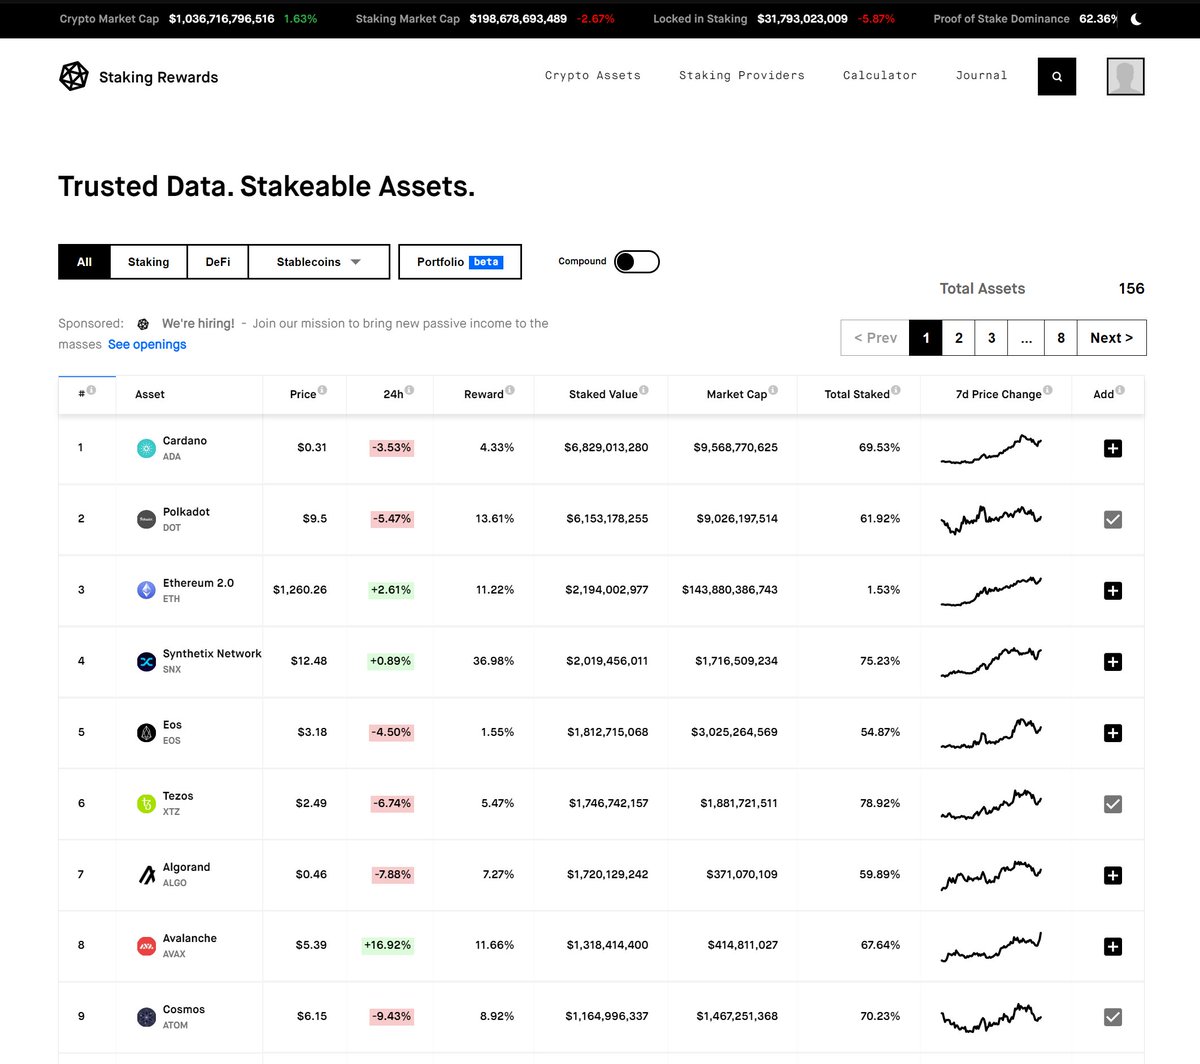Image resolution: width=1200 pixels, height=1064 pixels.
Task: Click the Synthetix Network coin icon
Action: 146,661
